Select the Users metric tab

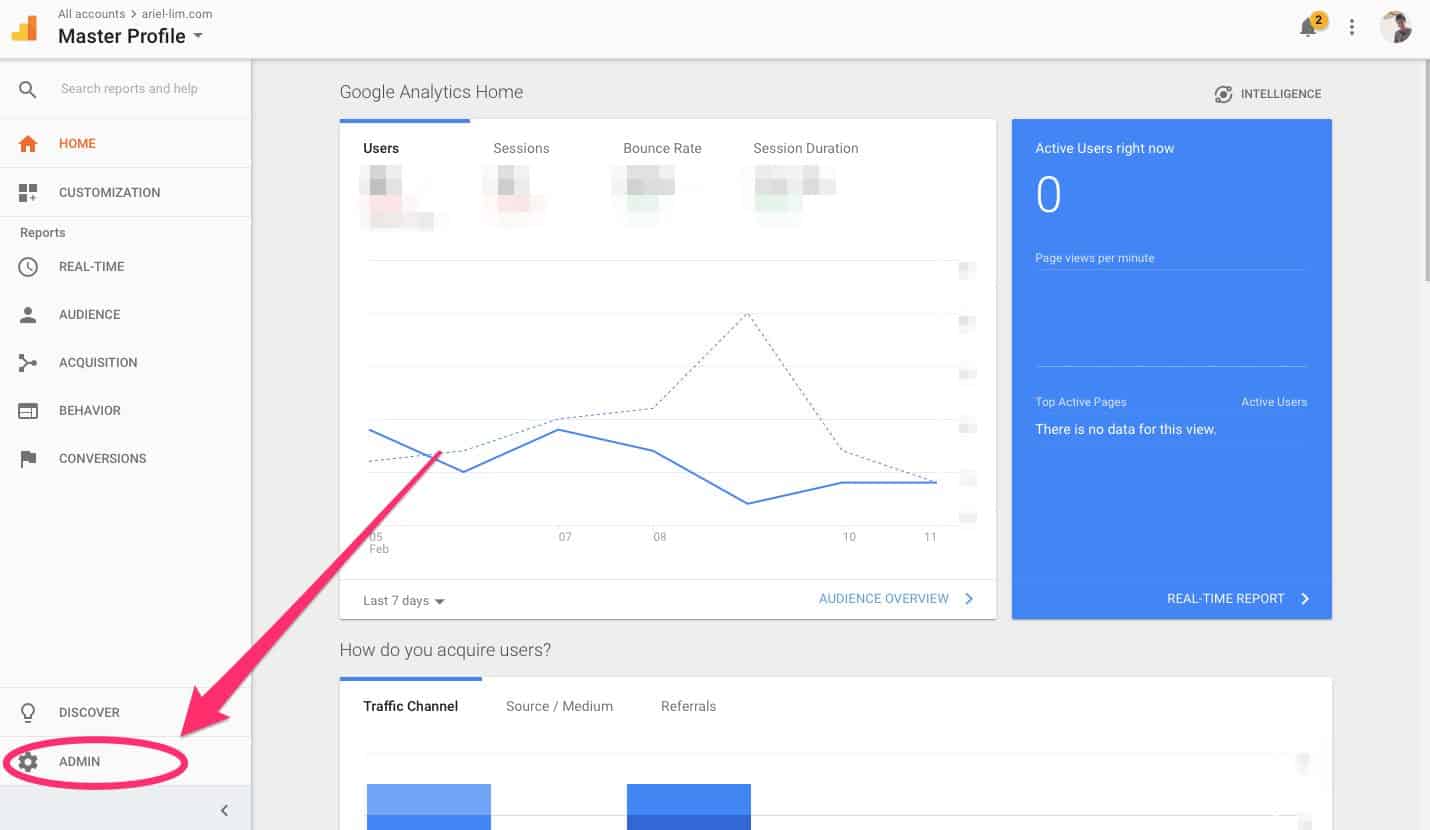tap(381, 148)
